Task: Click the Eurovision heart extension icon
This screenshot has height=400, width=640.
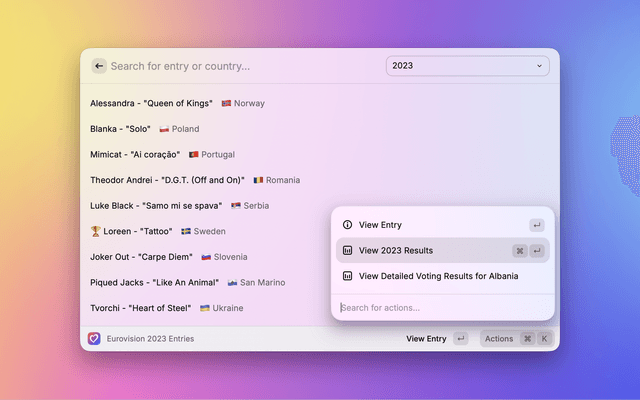Action: 94,339
